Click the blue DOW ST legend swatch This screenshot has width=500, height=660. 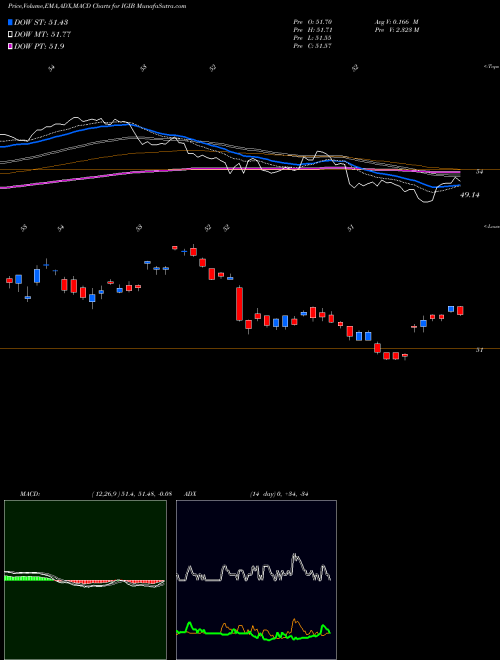coord(10,22)
